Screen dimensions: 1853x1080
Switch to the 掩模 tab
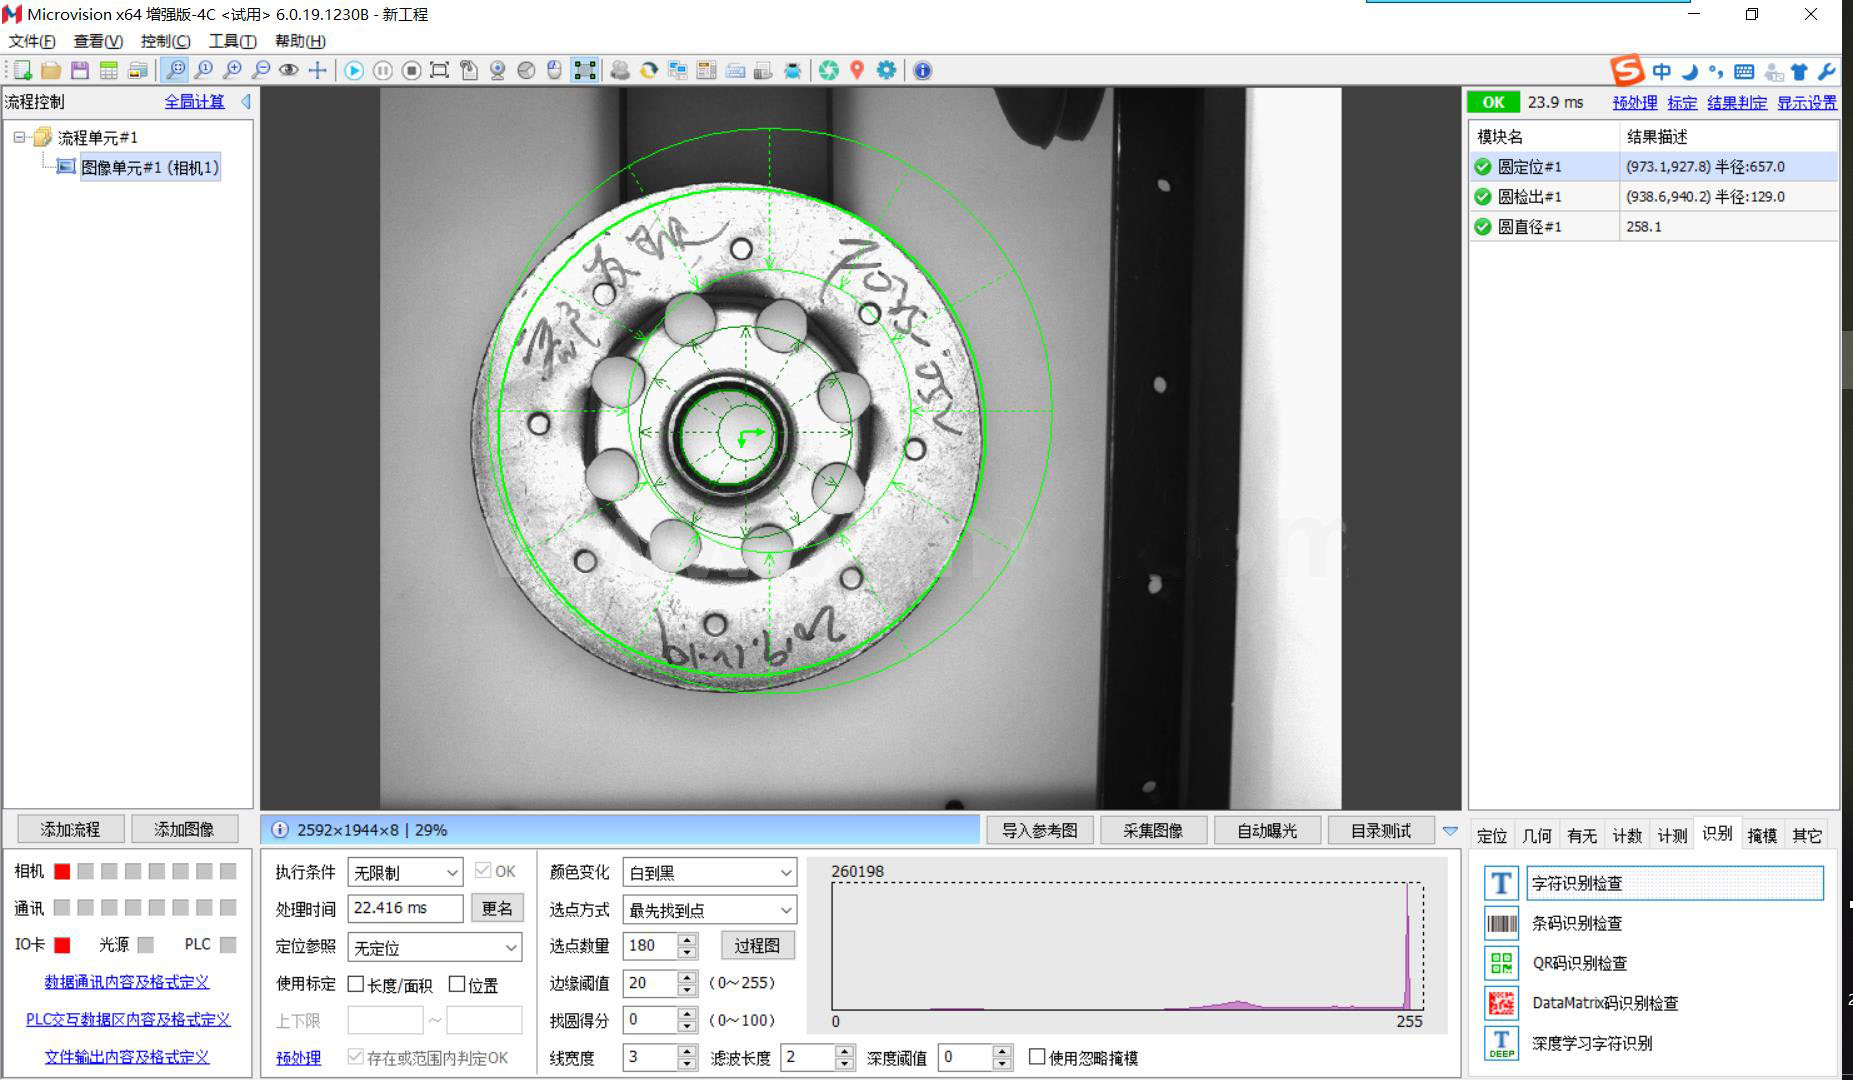1762,835
